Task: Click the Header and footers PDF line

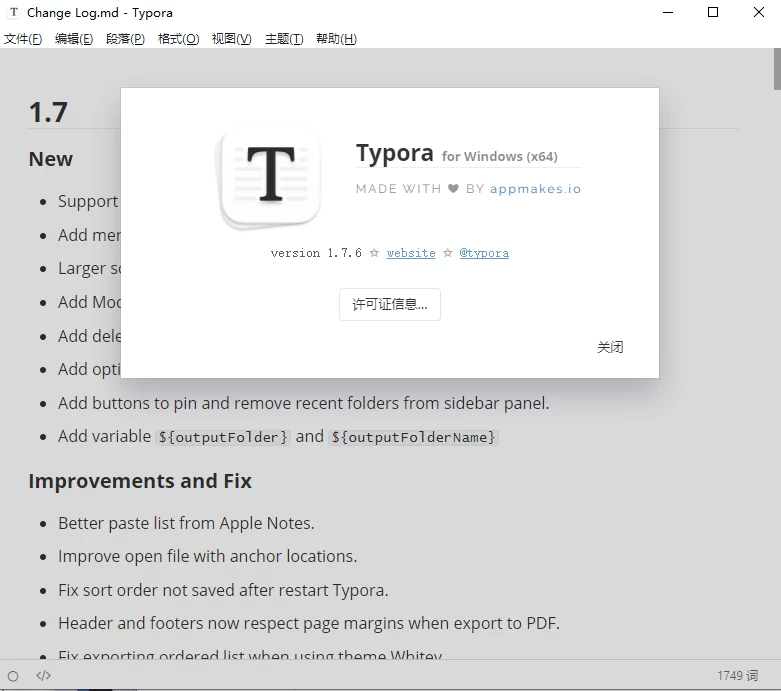Action: click(x=309, y=623)
